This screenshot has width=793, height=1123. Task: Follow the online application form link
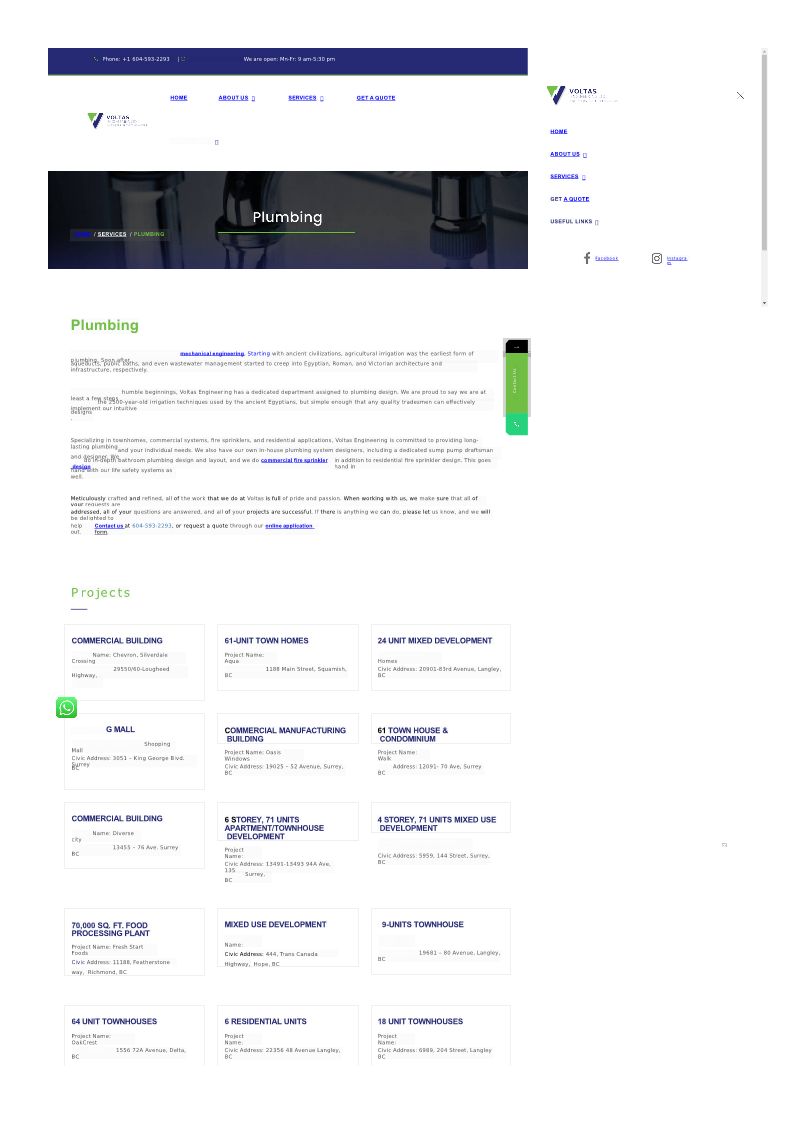point(289,526)
